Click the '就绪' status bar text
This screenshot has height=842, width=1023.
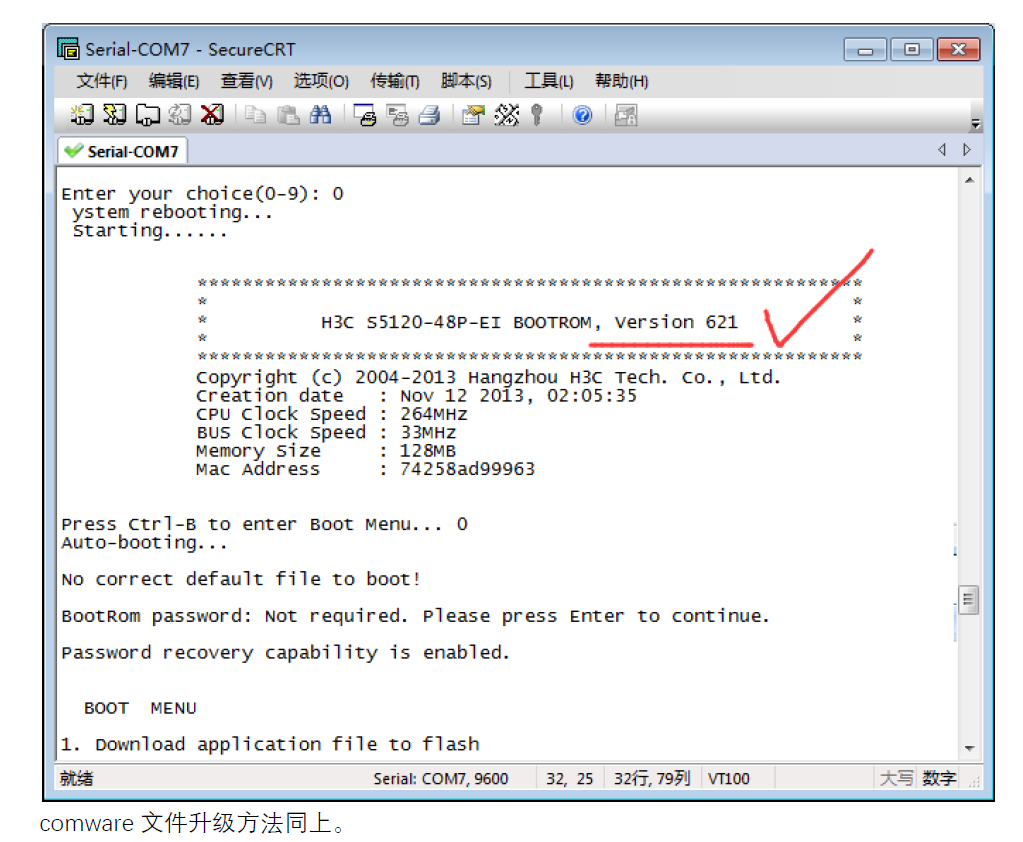76,778
